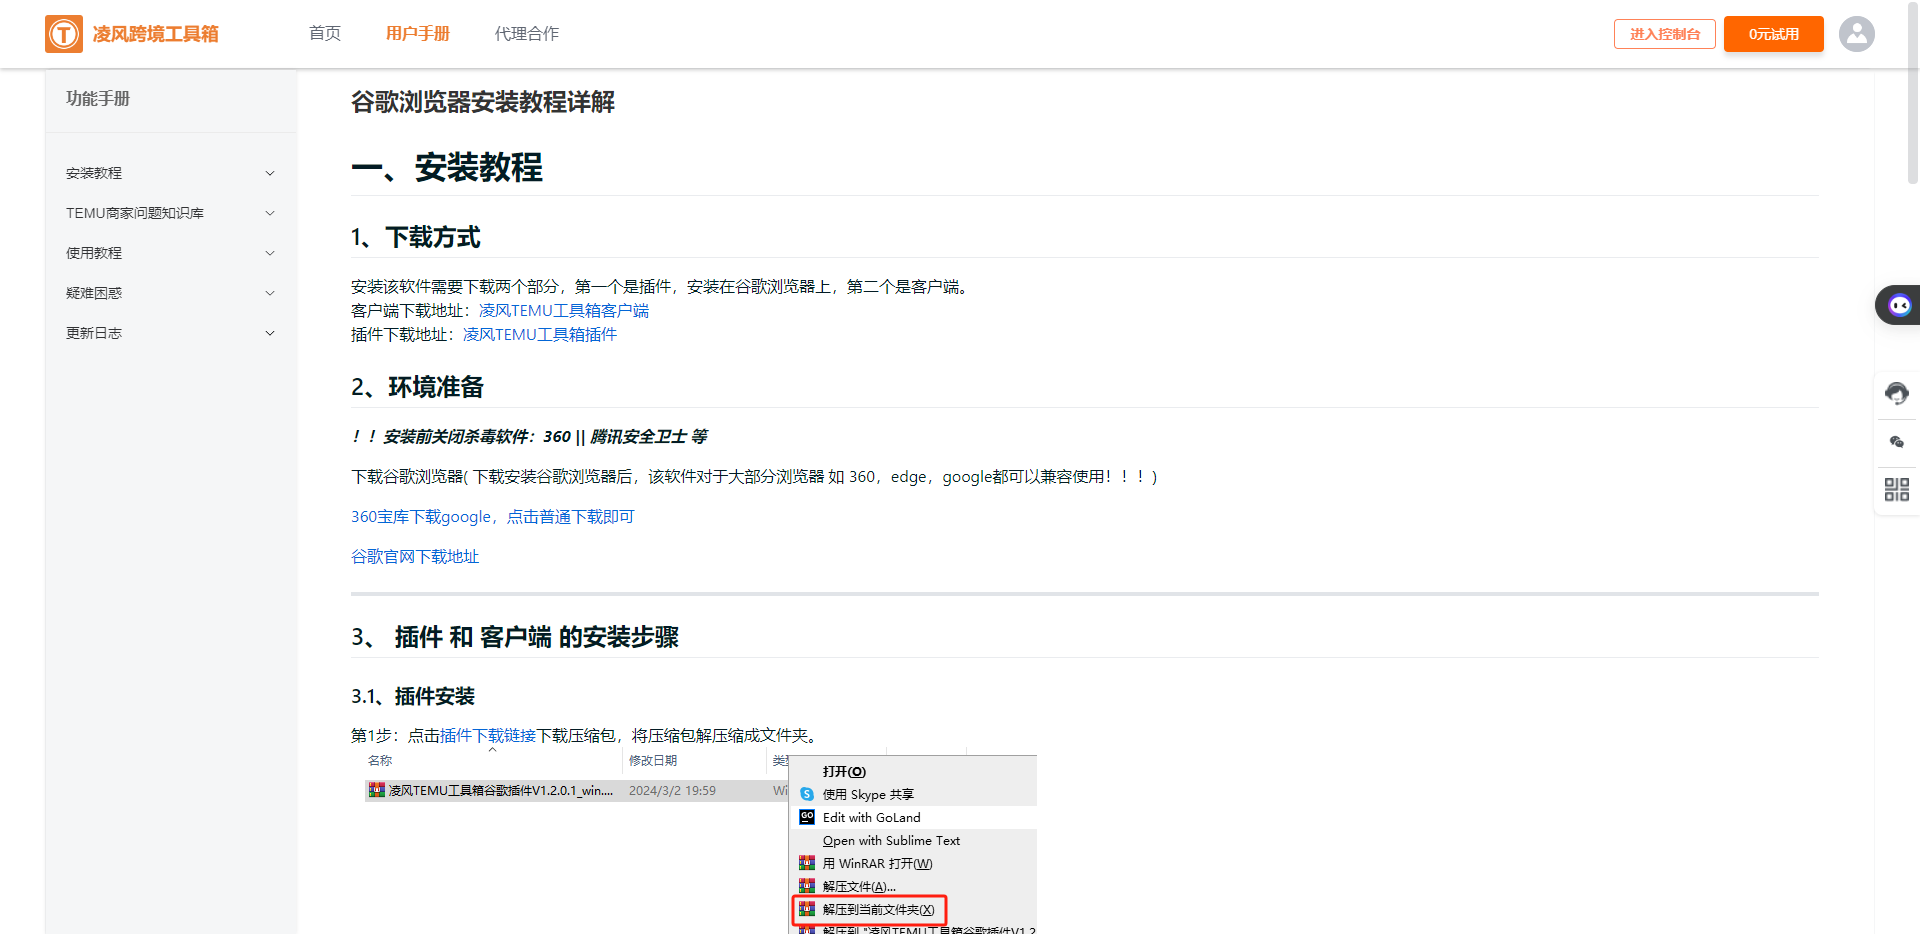Expand the 安装教程 sidebar section
The height and width of the screenshot is (934, 1920).
[x=171, y=173]
